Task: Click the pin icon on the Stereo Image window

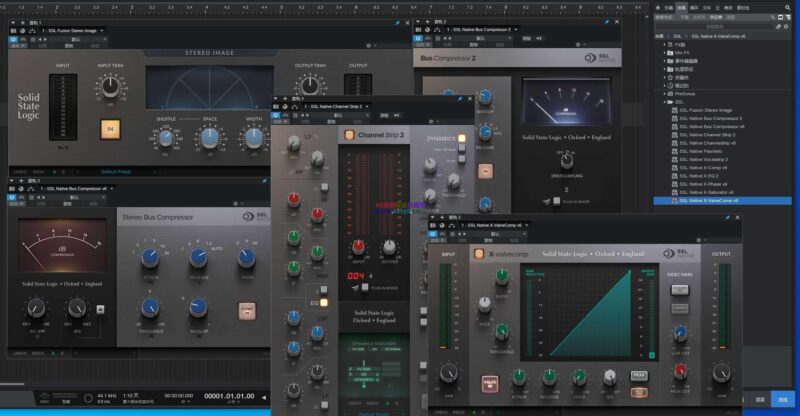Action: tap(397, 23)
